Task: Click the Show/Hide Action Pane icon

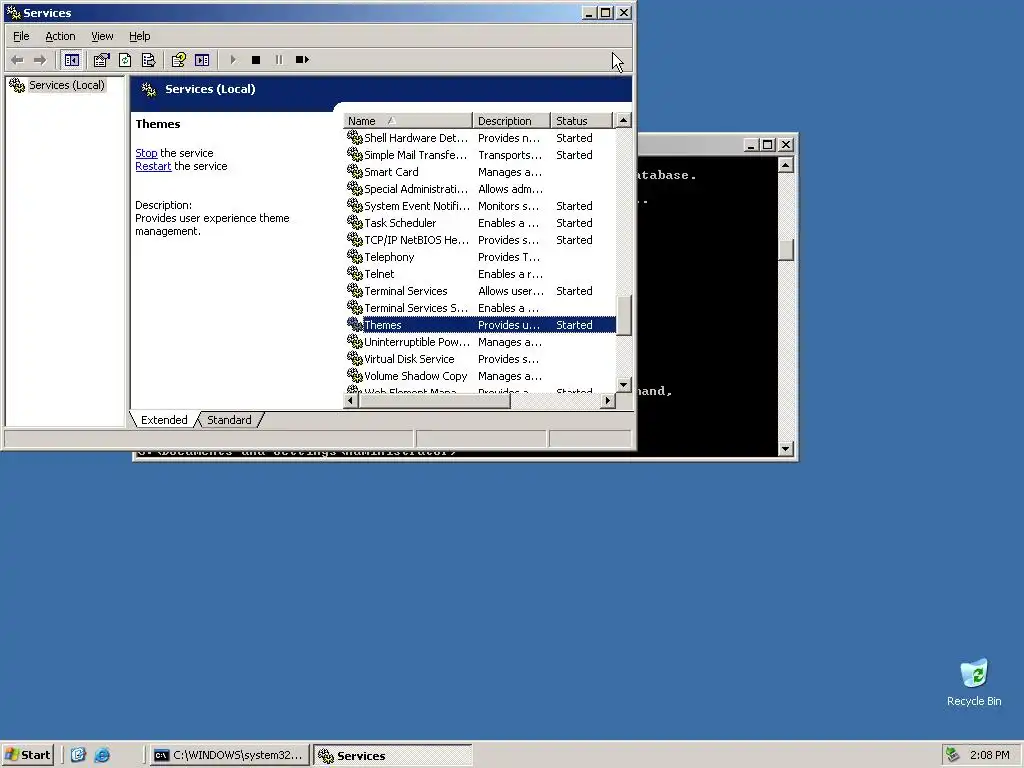Action: pos(202,60)
